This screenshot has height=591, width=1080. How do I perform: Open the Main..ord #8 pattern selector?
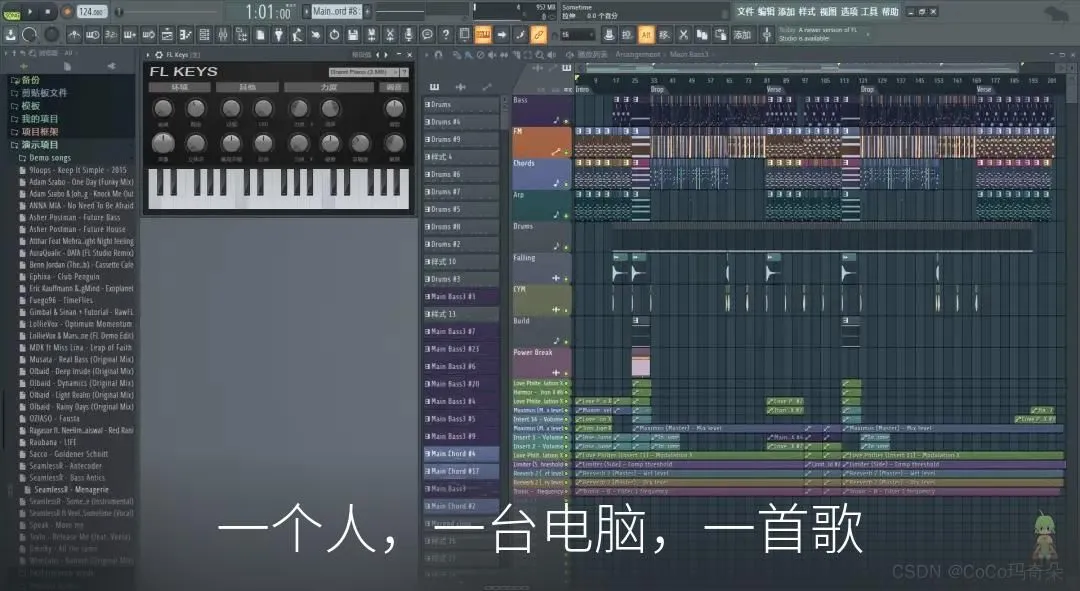pyautogui.click(x=335, y=12)
